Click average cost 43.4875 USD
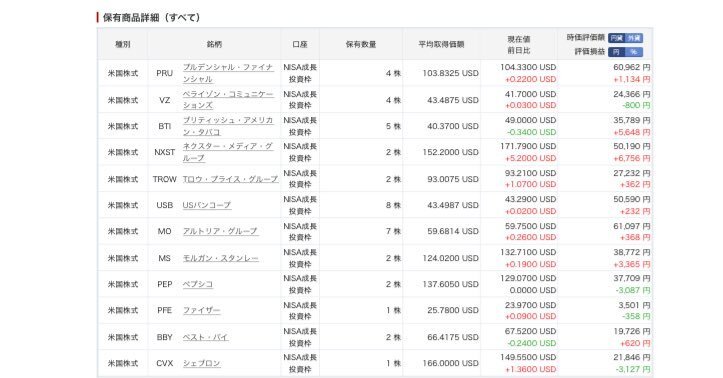The image size is (723, 378). coord(452,100)
